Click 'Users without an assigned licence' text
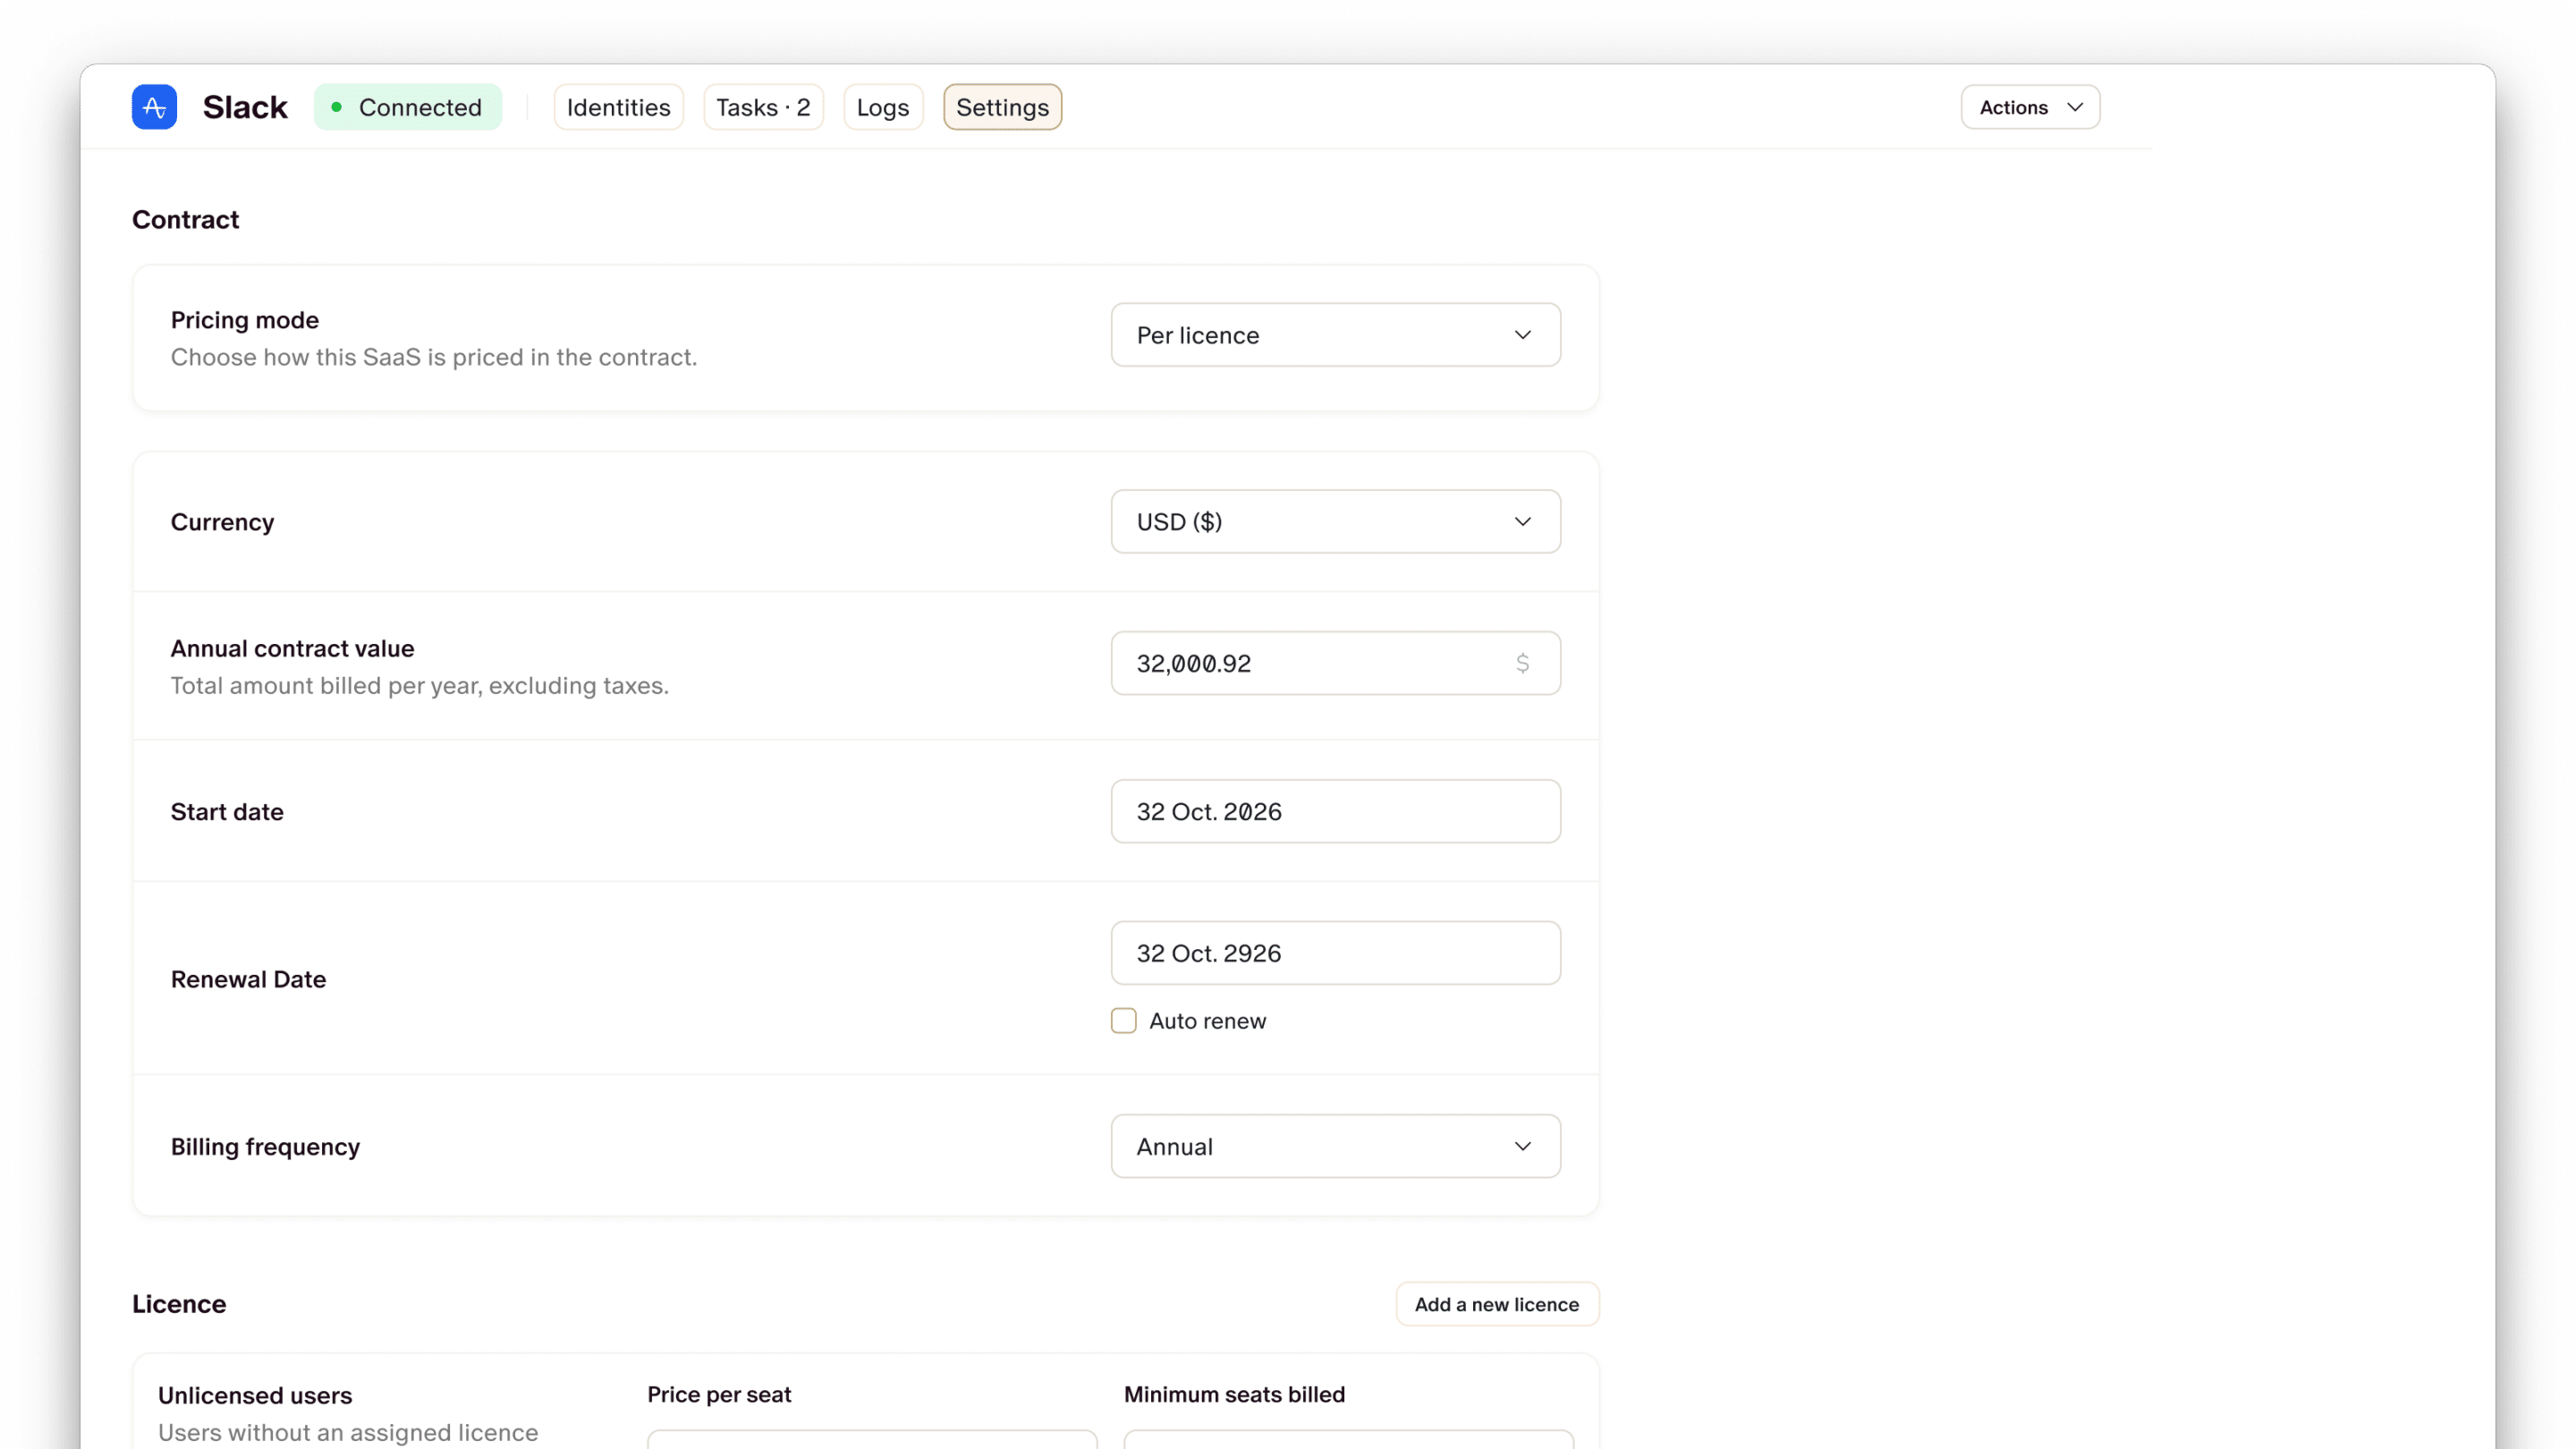 click(x=348, y=1432)
